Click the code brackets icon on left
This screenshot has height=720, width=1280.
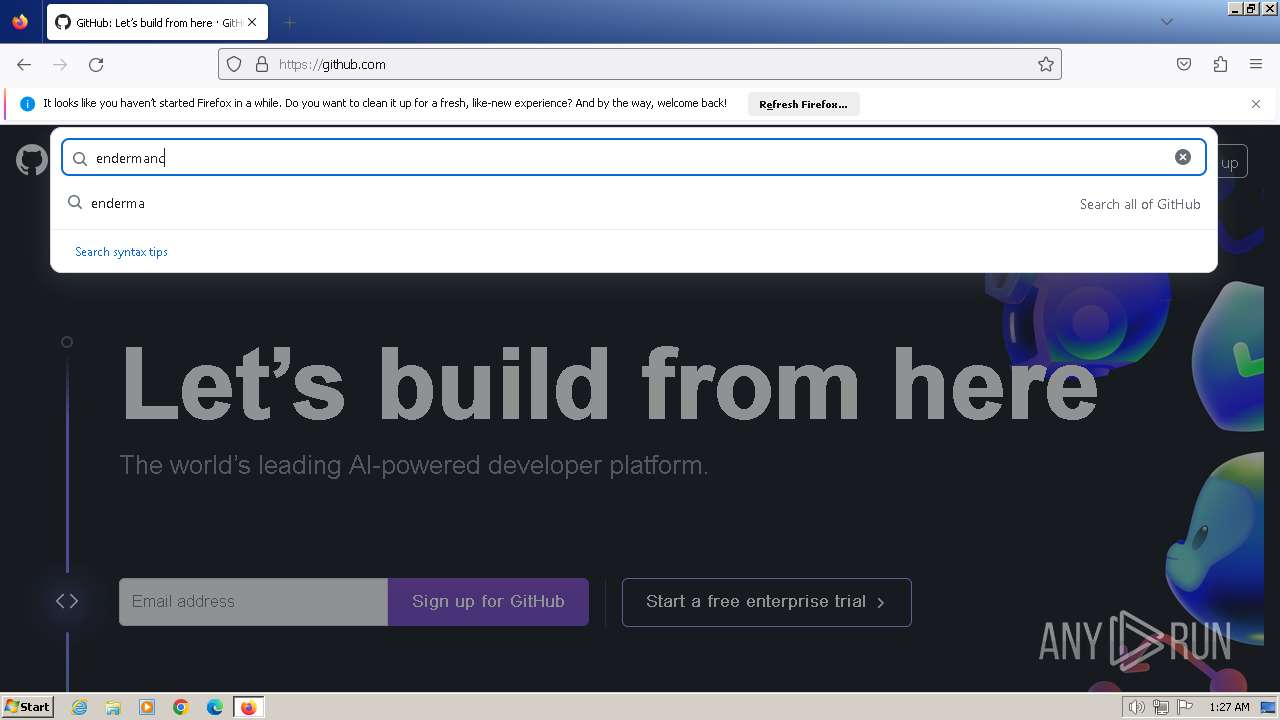point(67,601)
